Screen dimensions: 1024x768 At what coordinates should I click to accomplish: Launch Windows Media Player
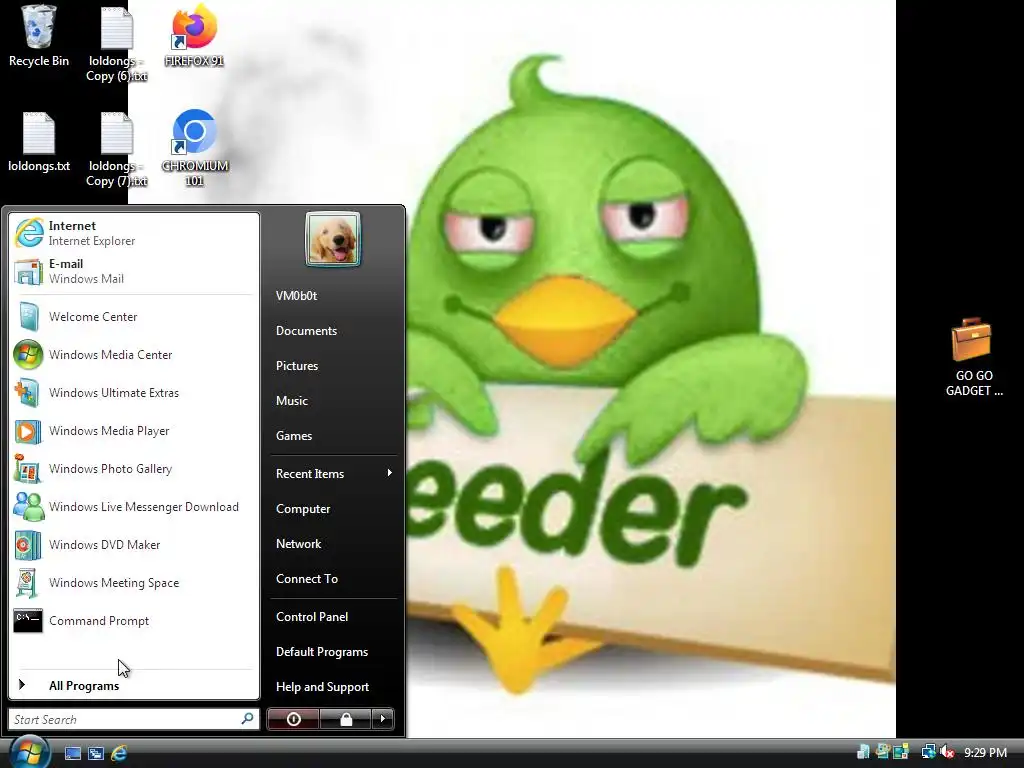tap(134, 431)
